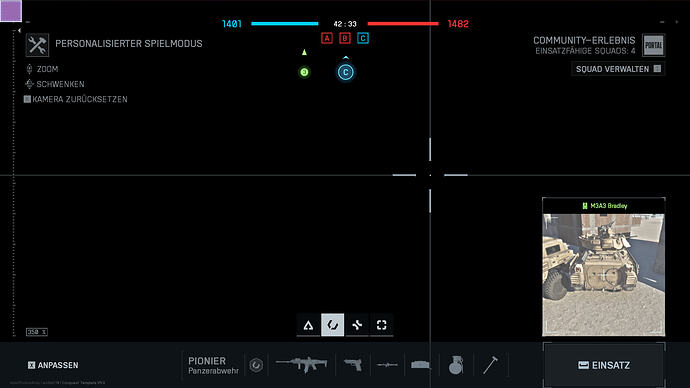Select the Assault class tab
The height and width of the screenshot is (388, 690).
(x=308, y=325)
